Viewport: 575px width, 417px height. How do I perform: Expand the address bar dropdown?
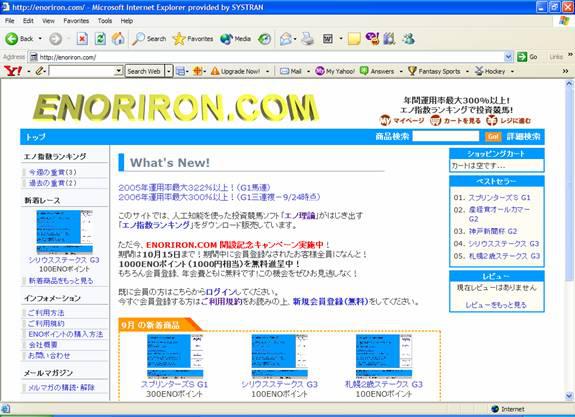coord(508,57)
